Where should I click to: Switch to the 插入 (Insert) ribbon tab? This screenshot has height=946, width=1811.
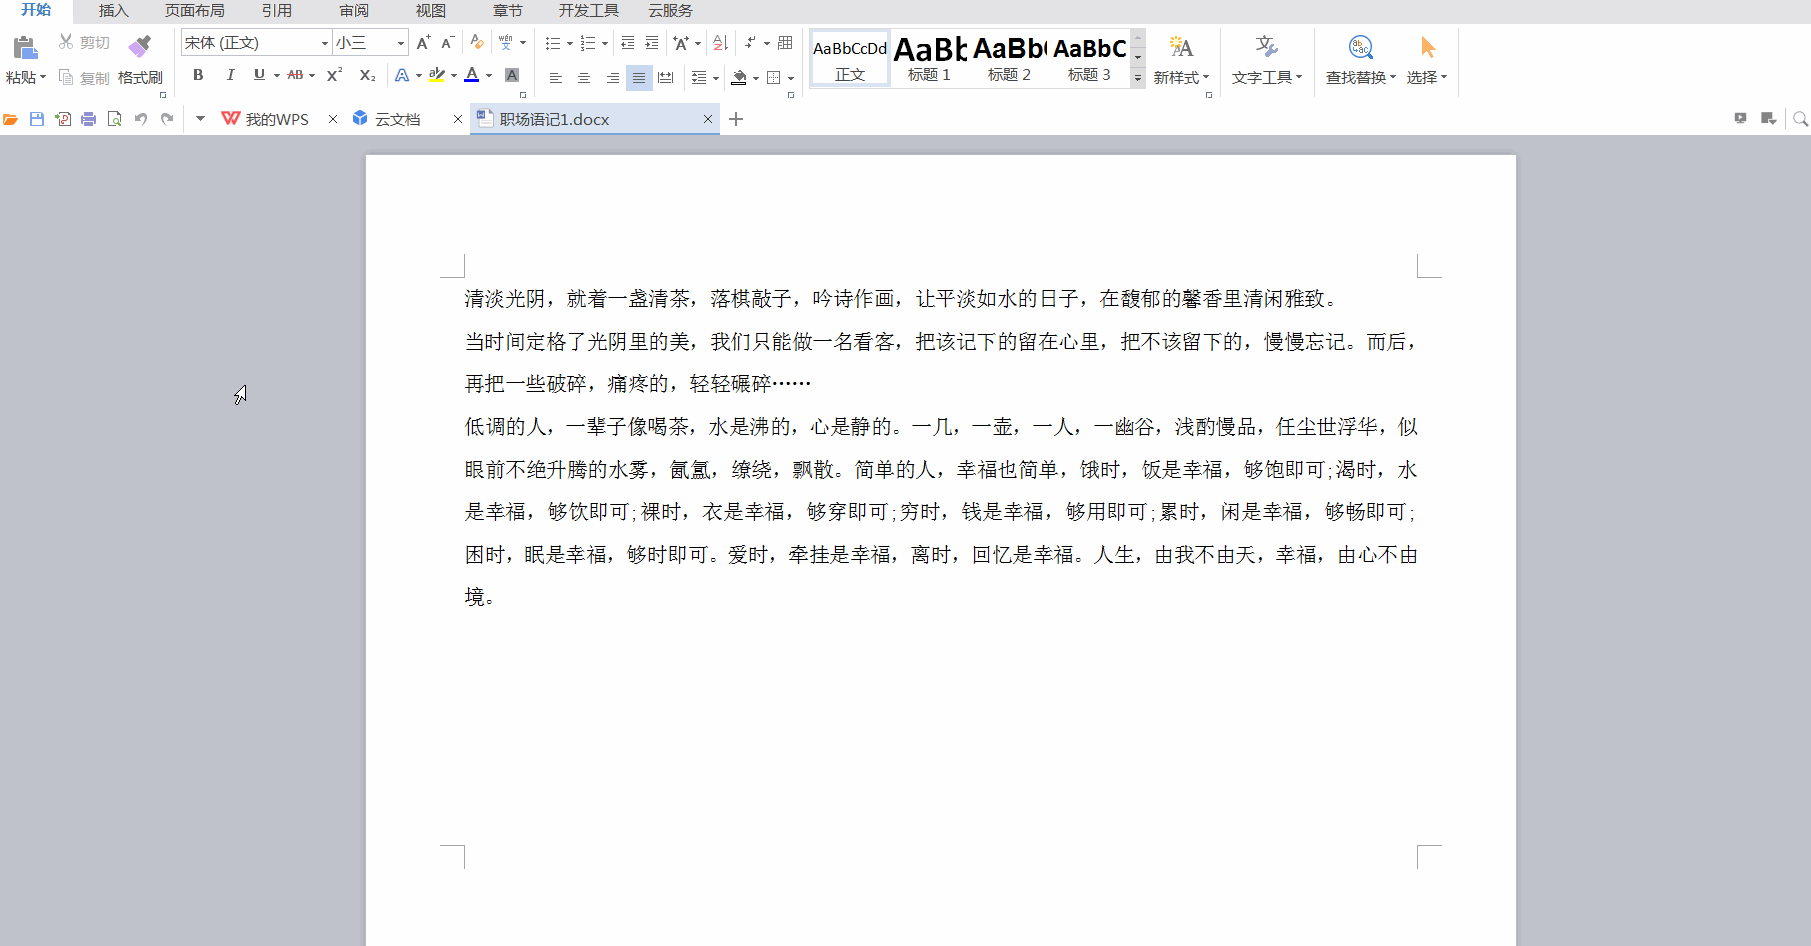[114, 11]
